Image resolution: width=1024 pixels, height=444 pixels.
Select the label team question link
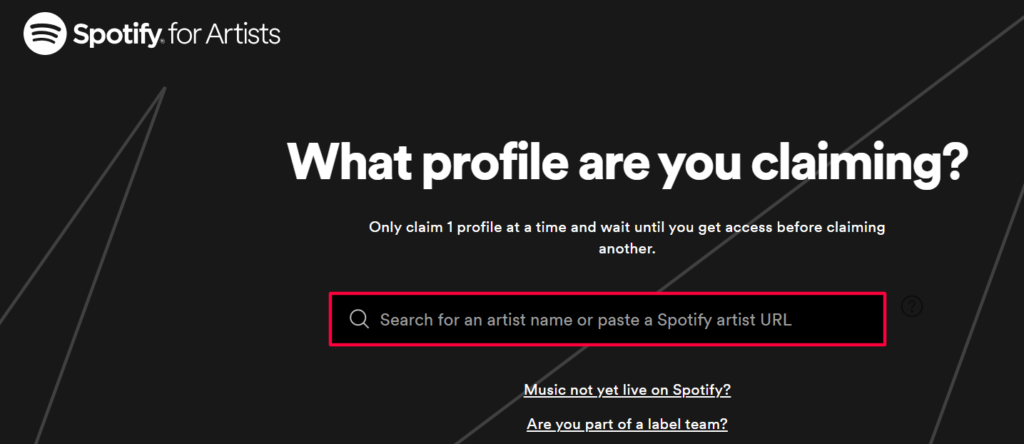pyautogui.click(x=627, y=424)
